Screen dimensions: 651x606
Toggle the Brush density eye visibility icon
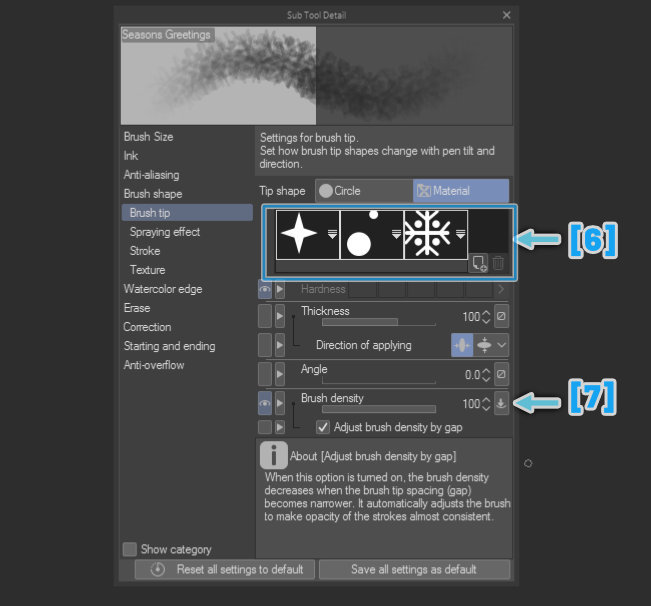[265, 403]
